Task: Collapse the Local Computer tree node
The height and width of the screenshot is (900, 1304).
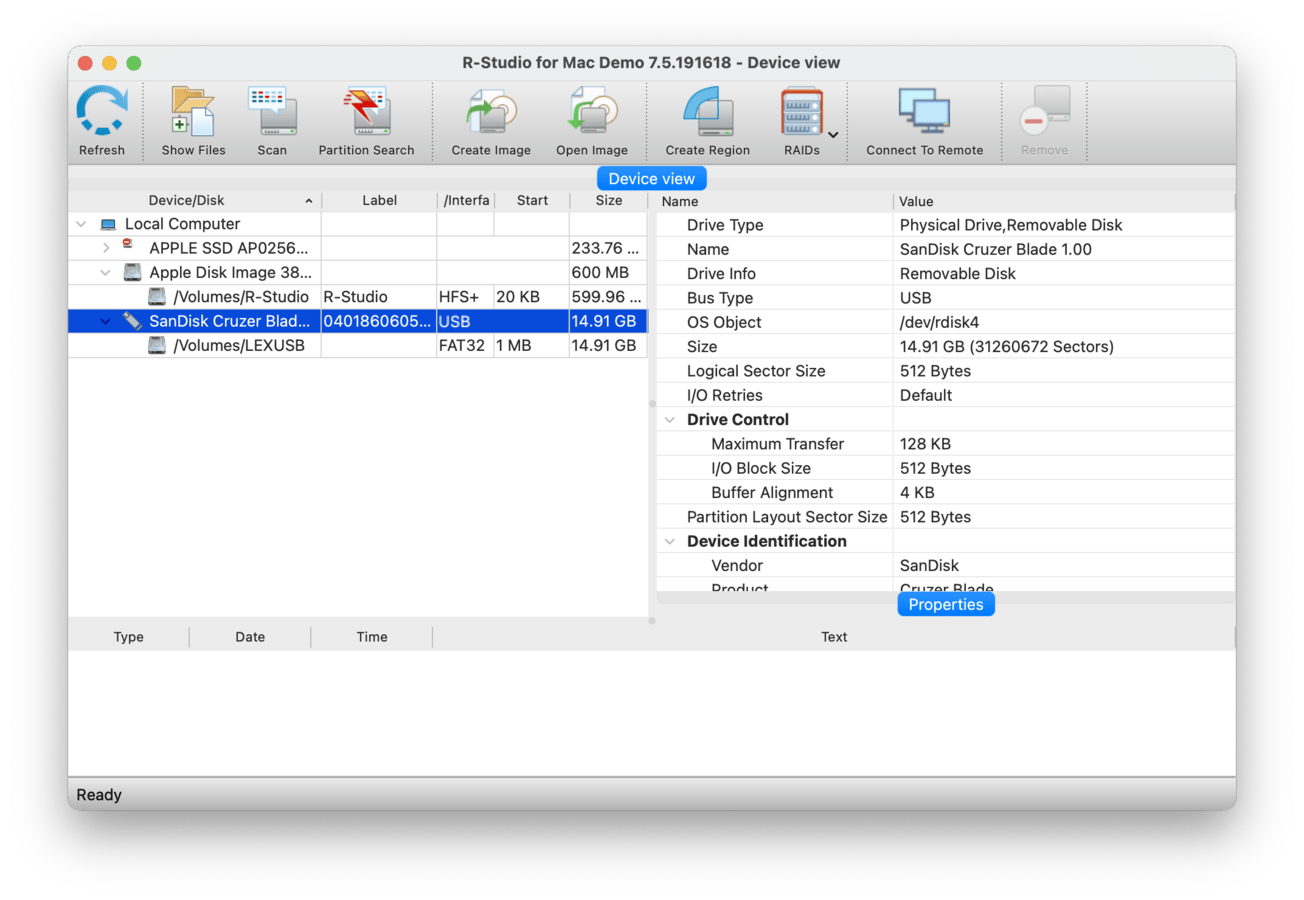Action: 82,224
